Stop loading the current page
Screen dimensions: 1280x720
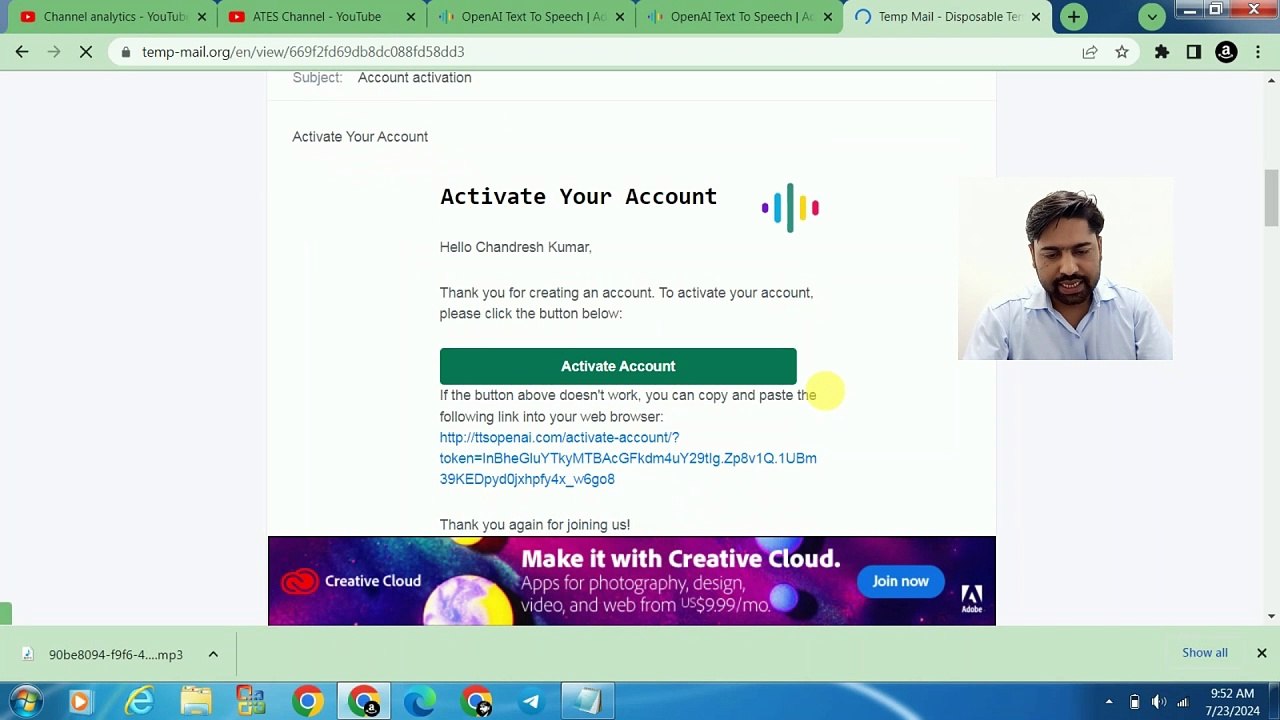point(86,51)
